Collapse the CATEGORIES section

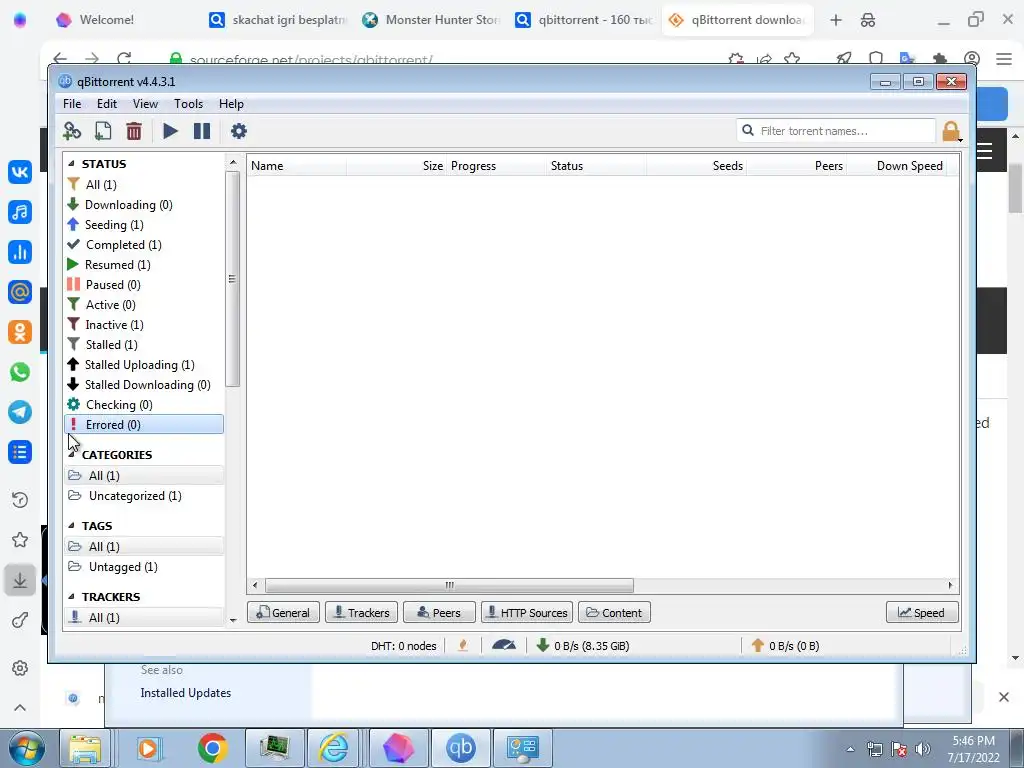click(71, 455)
